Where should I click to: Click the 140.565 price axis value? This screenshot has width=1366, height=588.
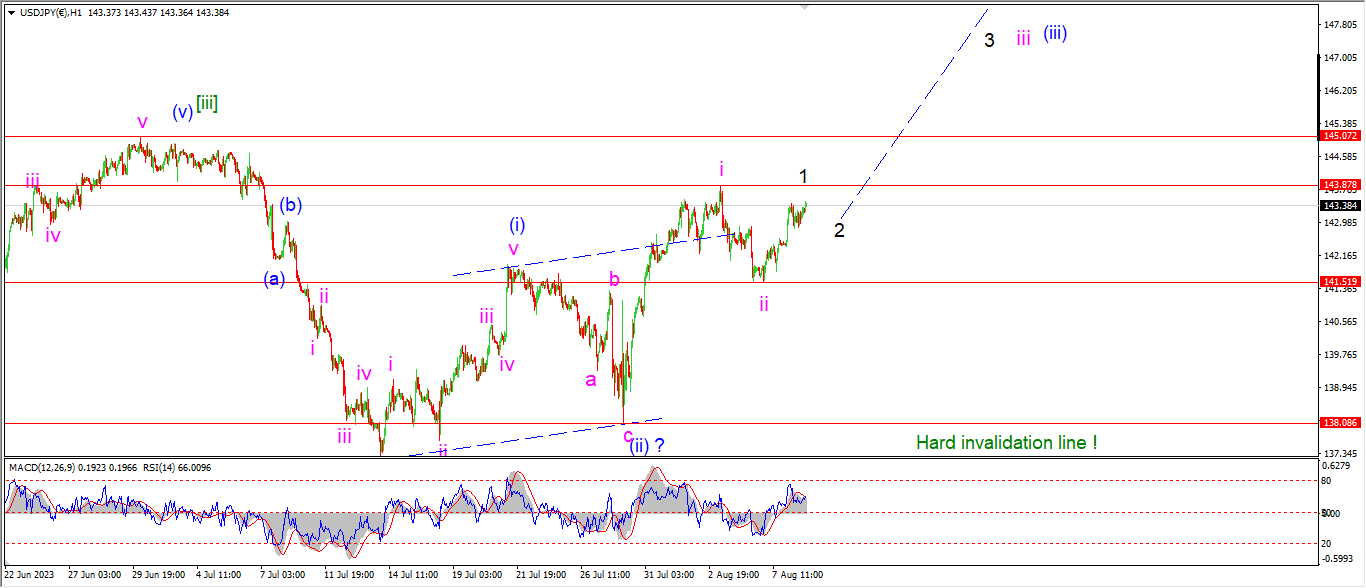[x=1339, y=321]
